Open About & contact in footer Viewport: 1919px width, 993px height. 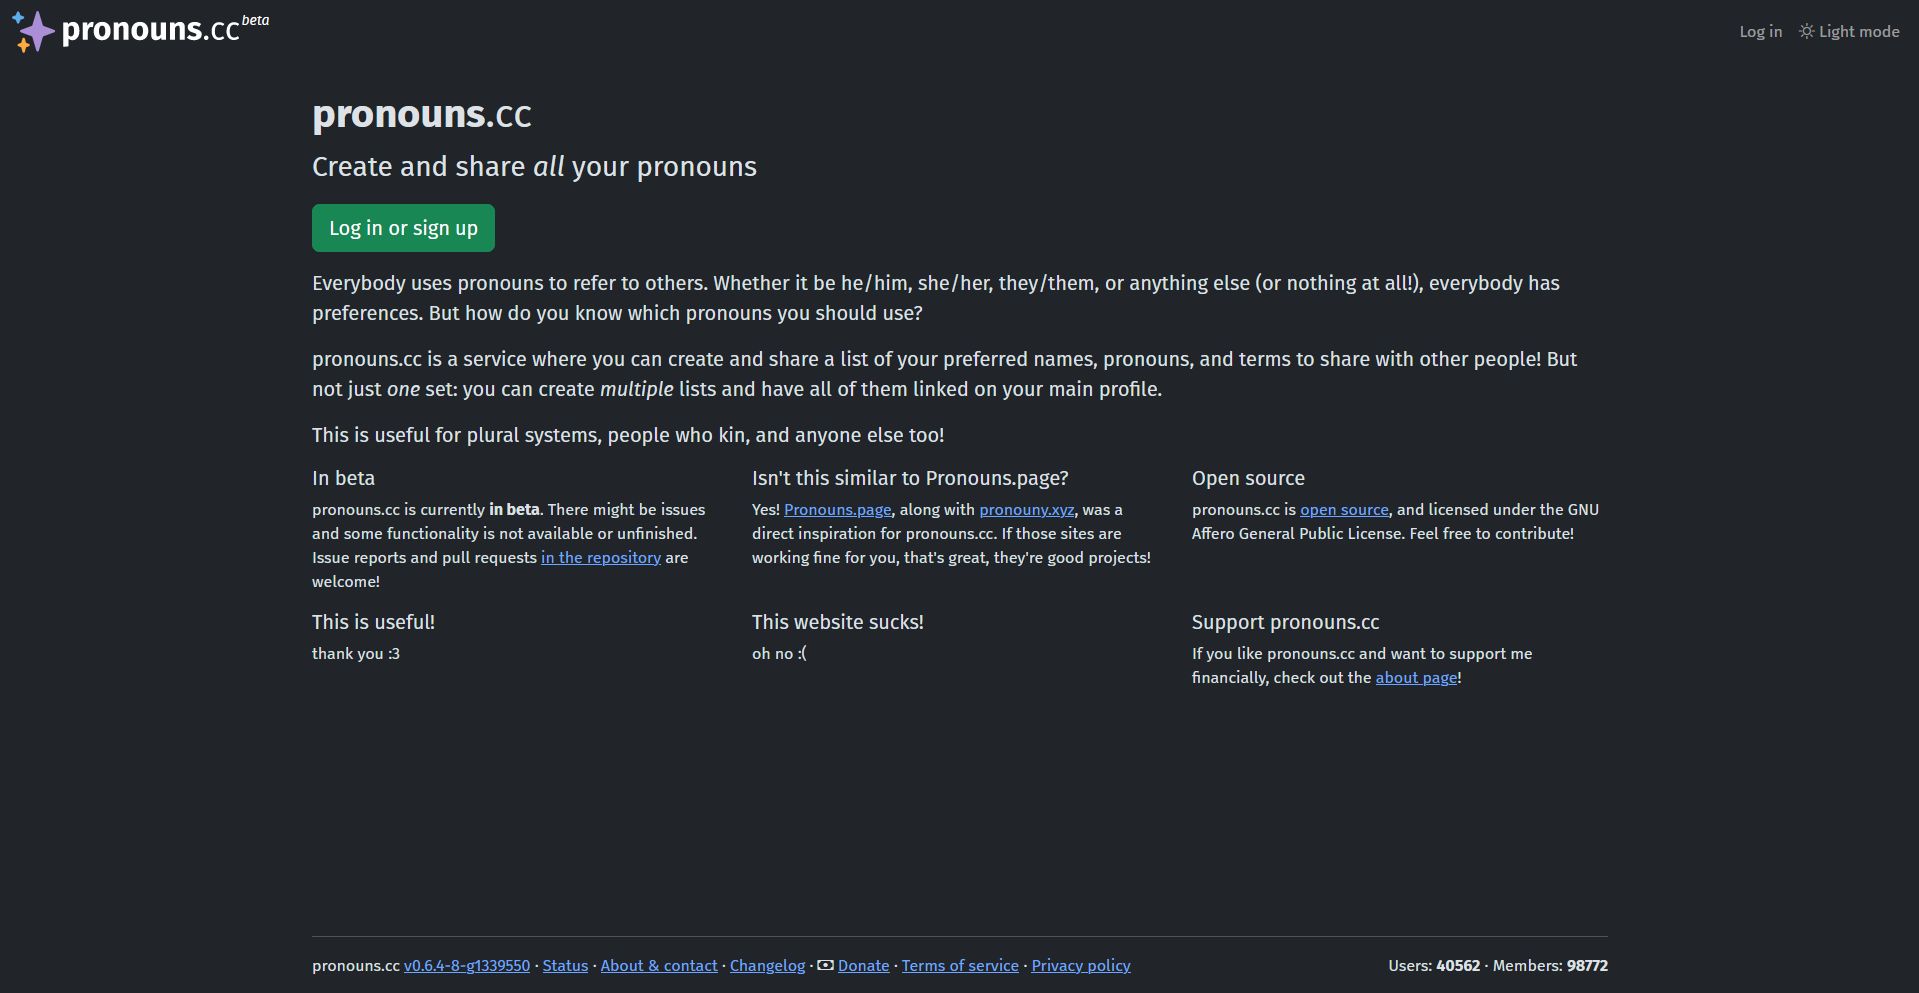pos(659,965)
